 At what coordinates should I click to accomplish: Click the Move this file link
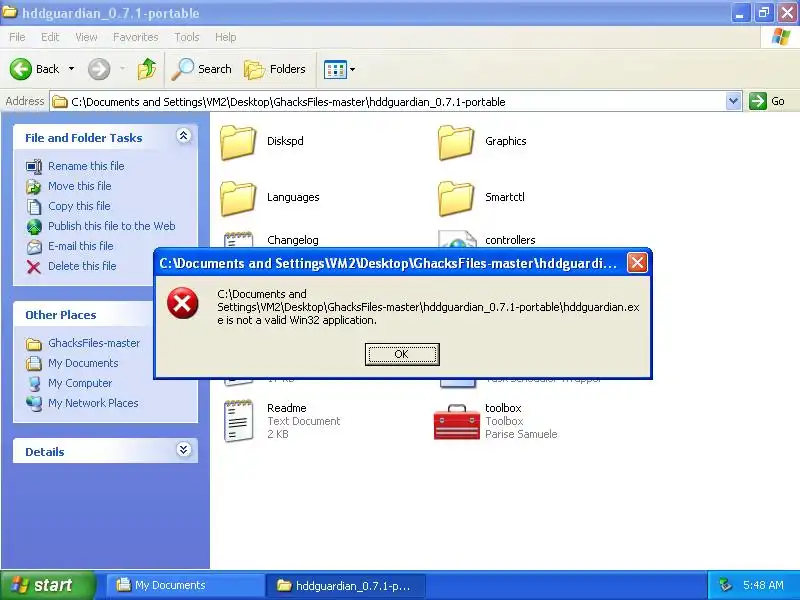tap(80, 186)
